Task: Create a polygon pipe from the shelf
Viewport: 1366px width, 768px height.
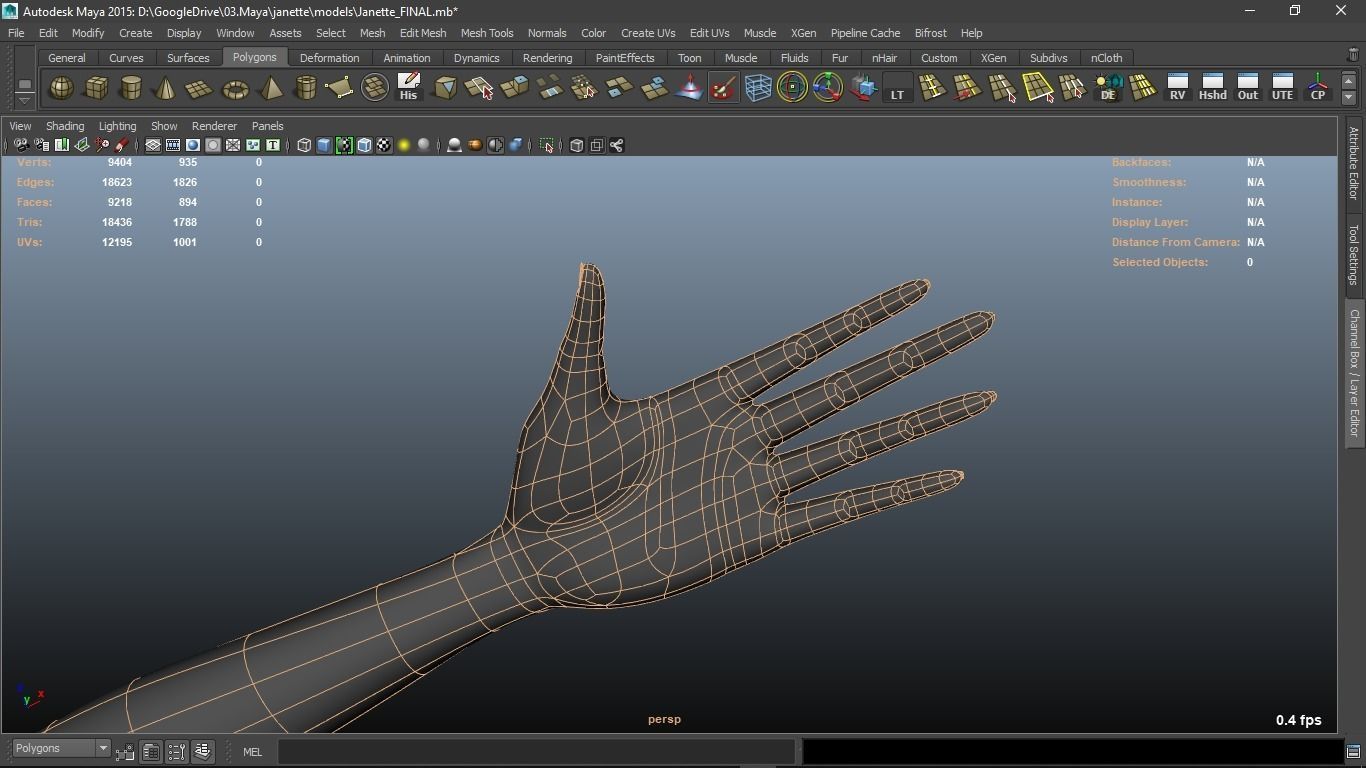Action: pyautogui.click(x=305, y=88)
